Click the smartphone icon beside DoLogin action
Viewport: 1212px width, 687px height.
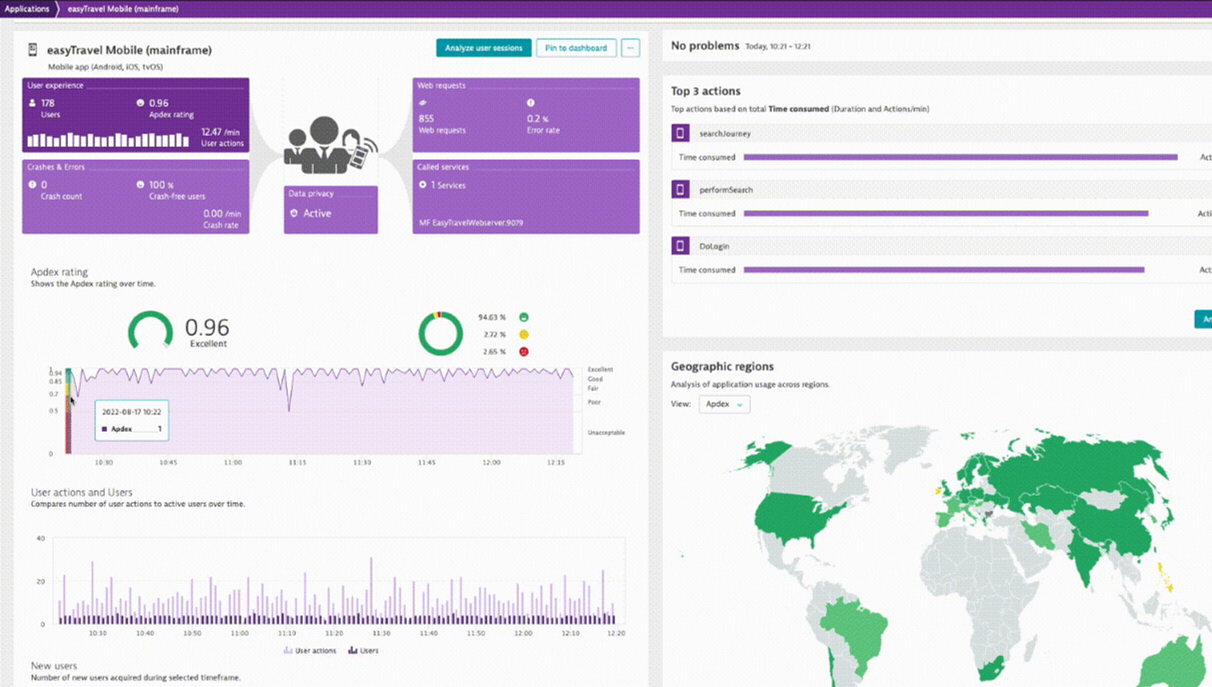(x=682, y=245)
